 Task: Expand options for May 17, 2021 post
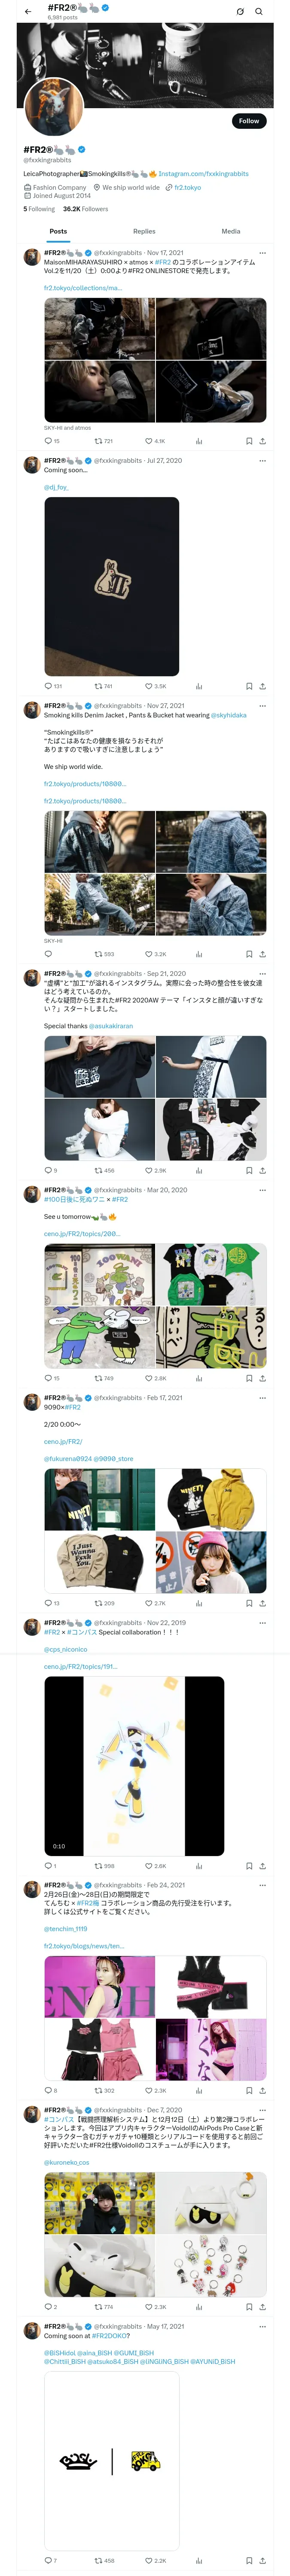(x=262, y=2327)
